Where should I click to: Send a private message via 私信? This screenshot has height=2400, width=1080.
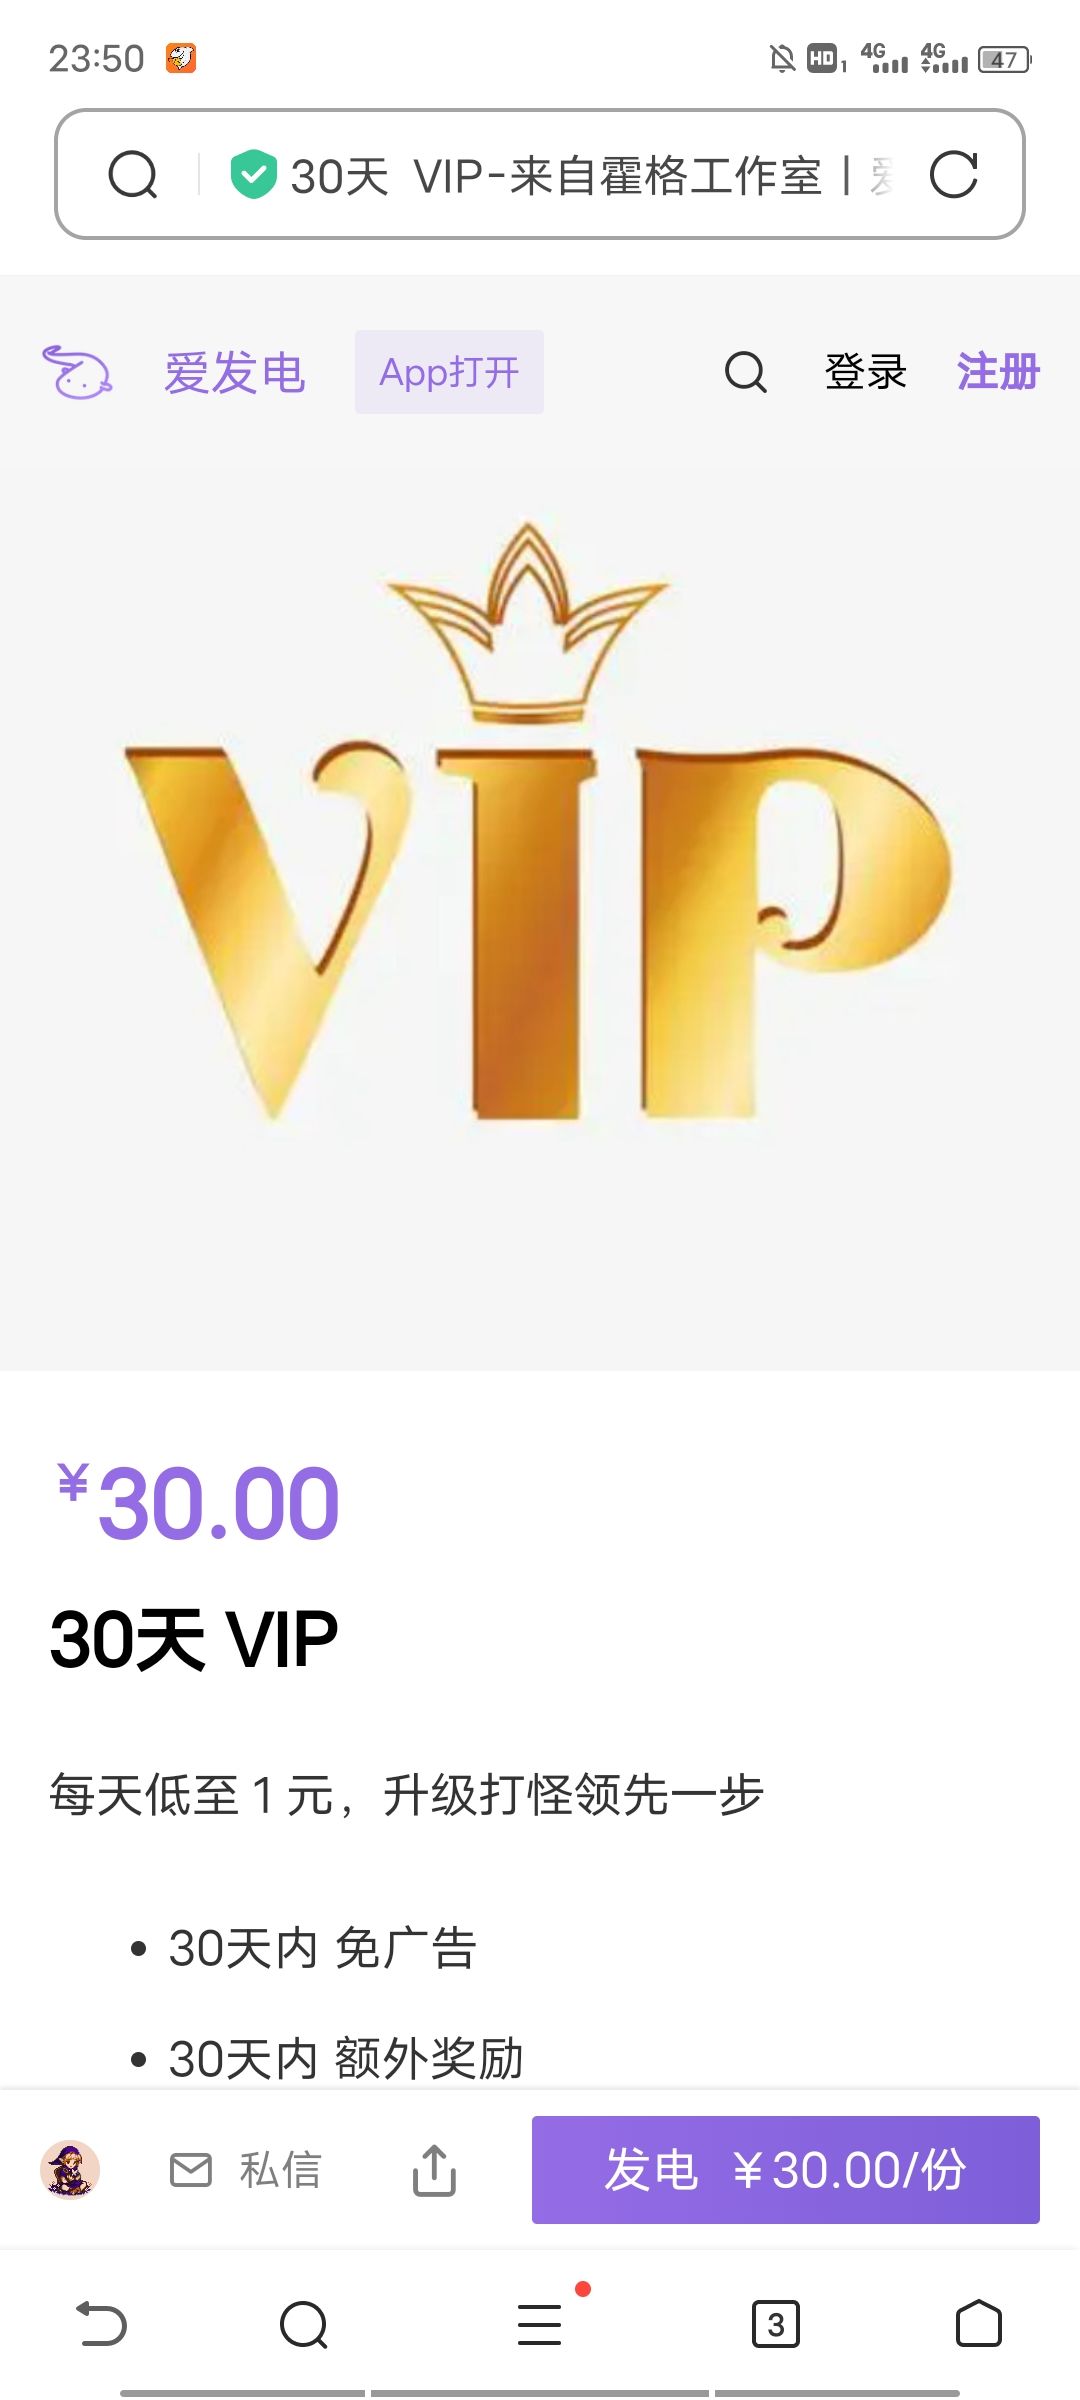(246, 2170)
